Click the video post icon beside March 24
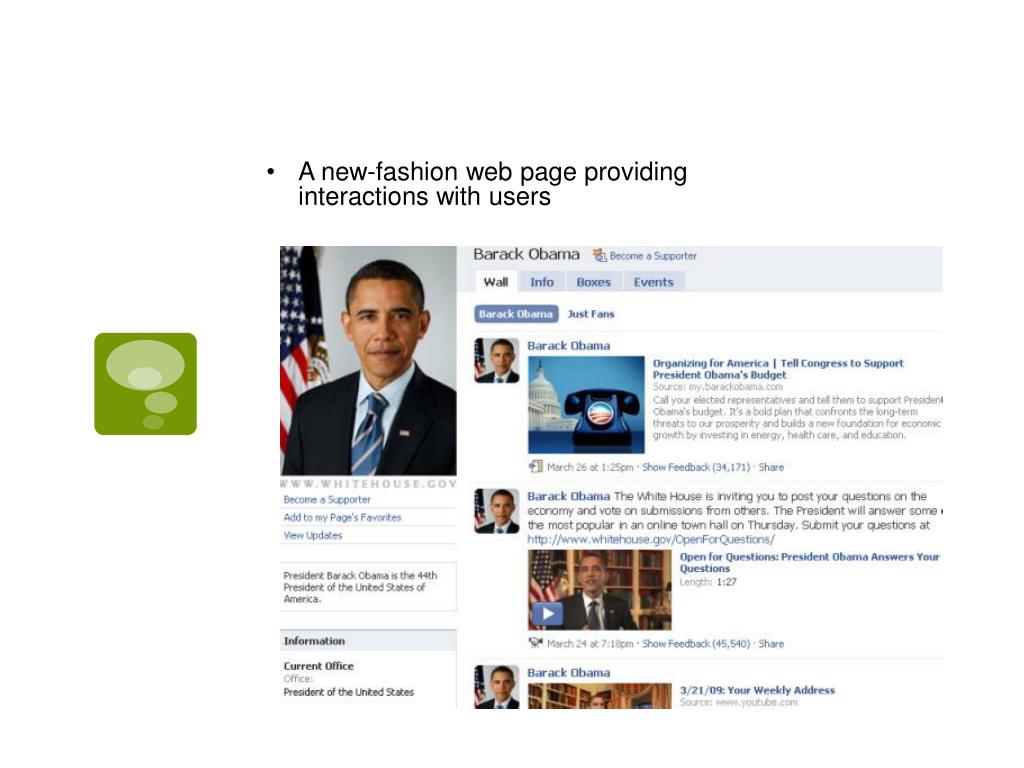1024x768 pixels. point(536,643)
